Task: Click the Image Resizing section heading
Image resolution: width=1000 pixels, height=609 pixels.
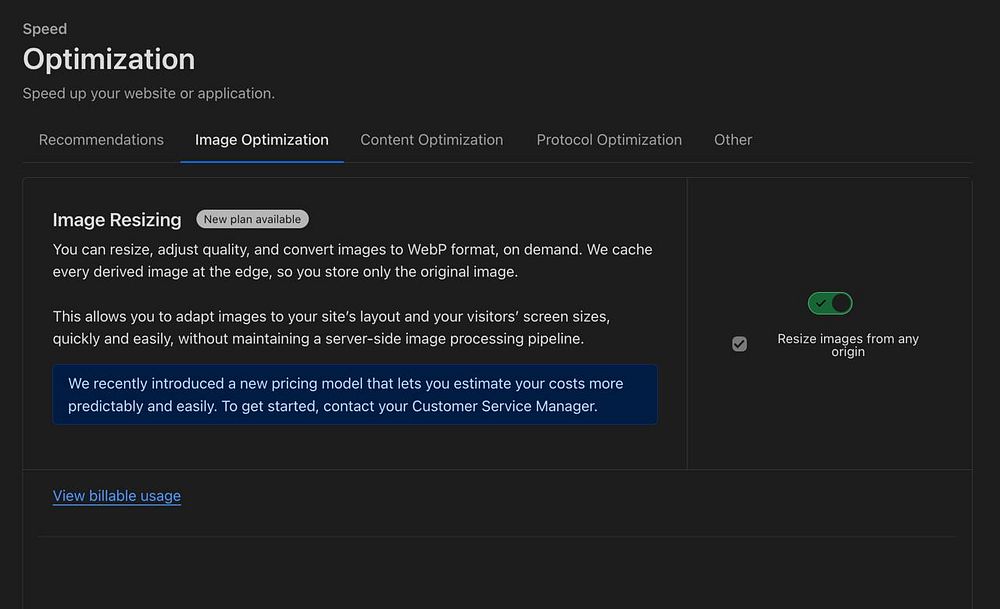Action: [x=117, y=220]
